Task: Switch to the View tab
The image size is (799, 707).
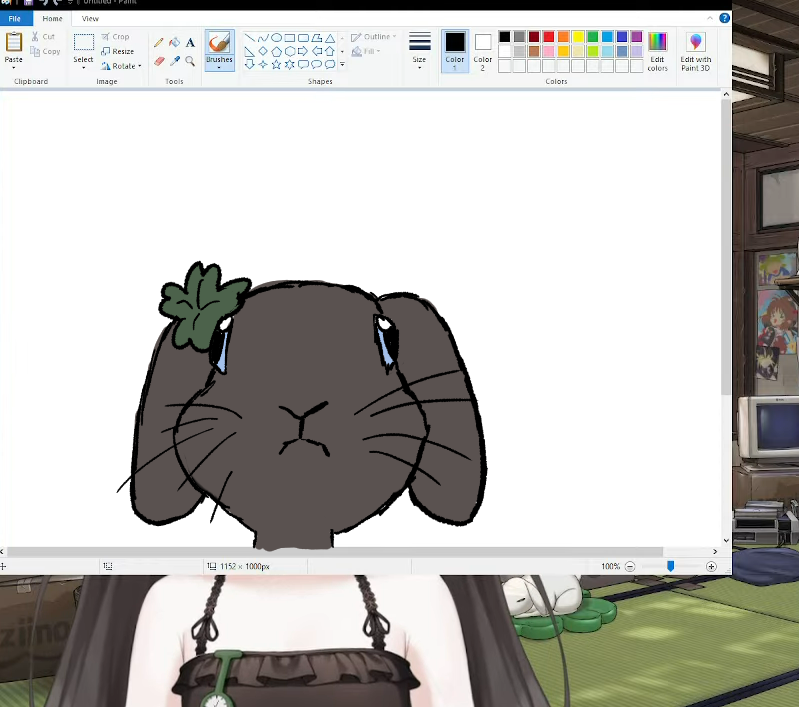Action: click(x=90, y=18)
